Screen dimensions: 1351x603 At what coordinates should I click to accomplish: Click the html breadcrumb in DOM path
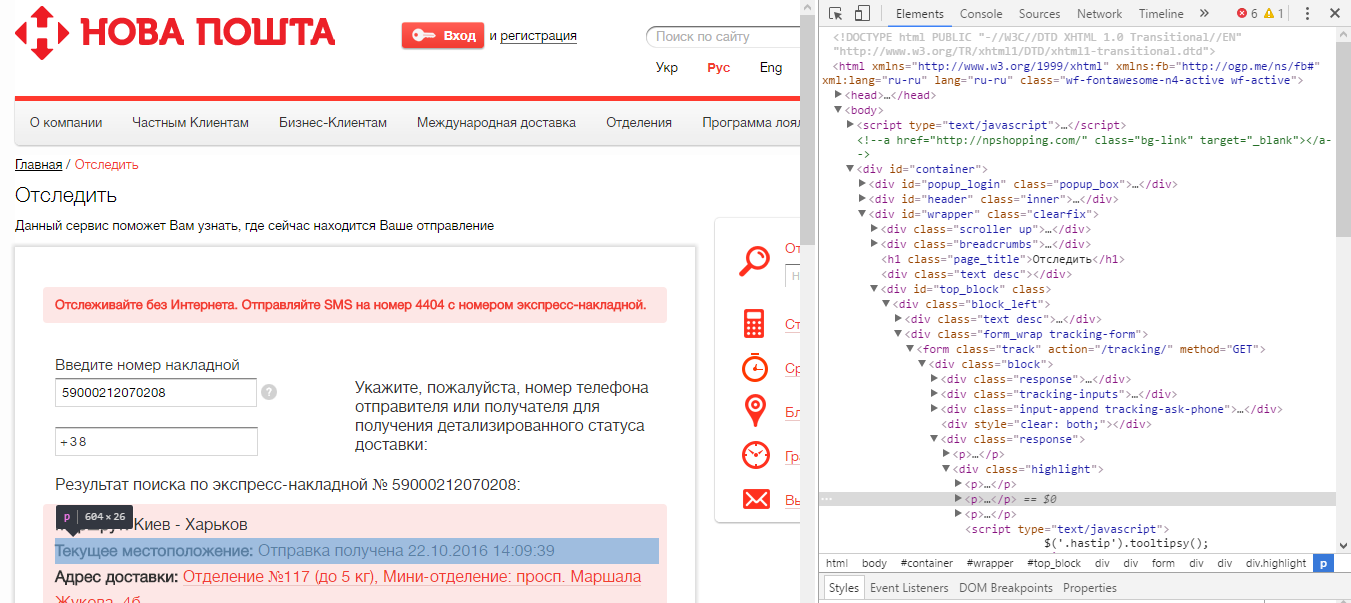(836, 563)
